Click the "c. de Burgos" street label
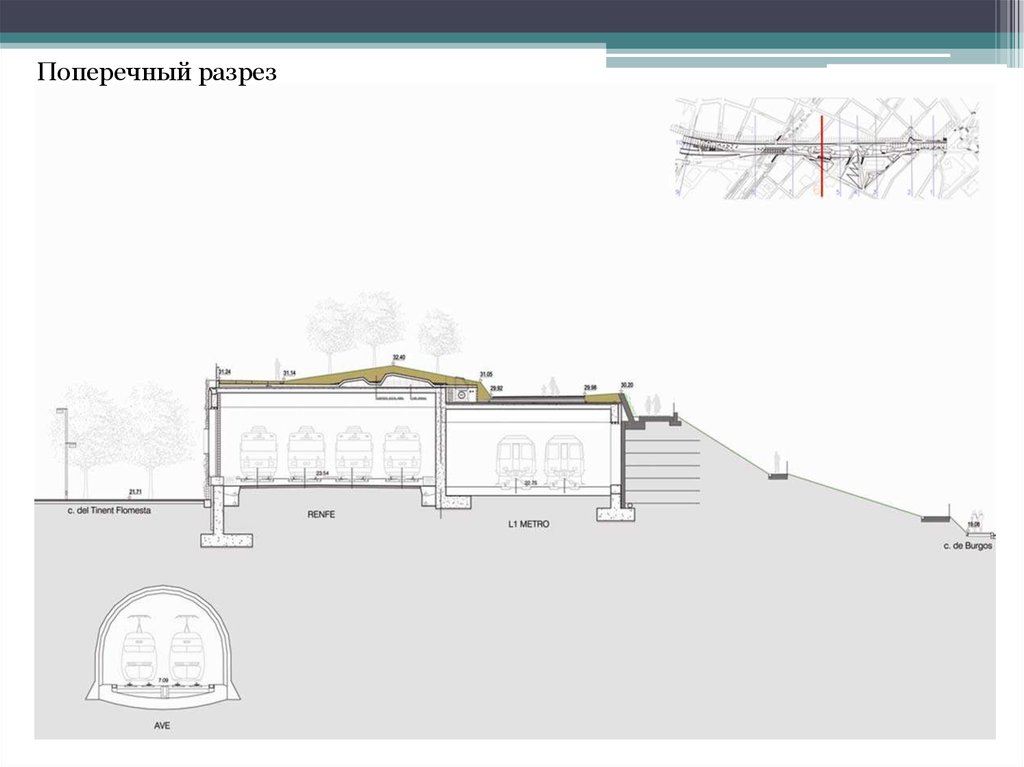Viewport: 1024px width, 767px height. pyautogui.click(x=968, y=546)
